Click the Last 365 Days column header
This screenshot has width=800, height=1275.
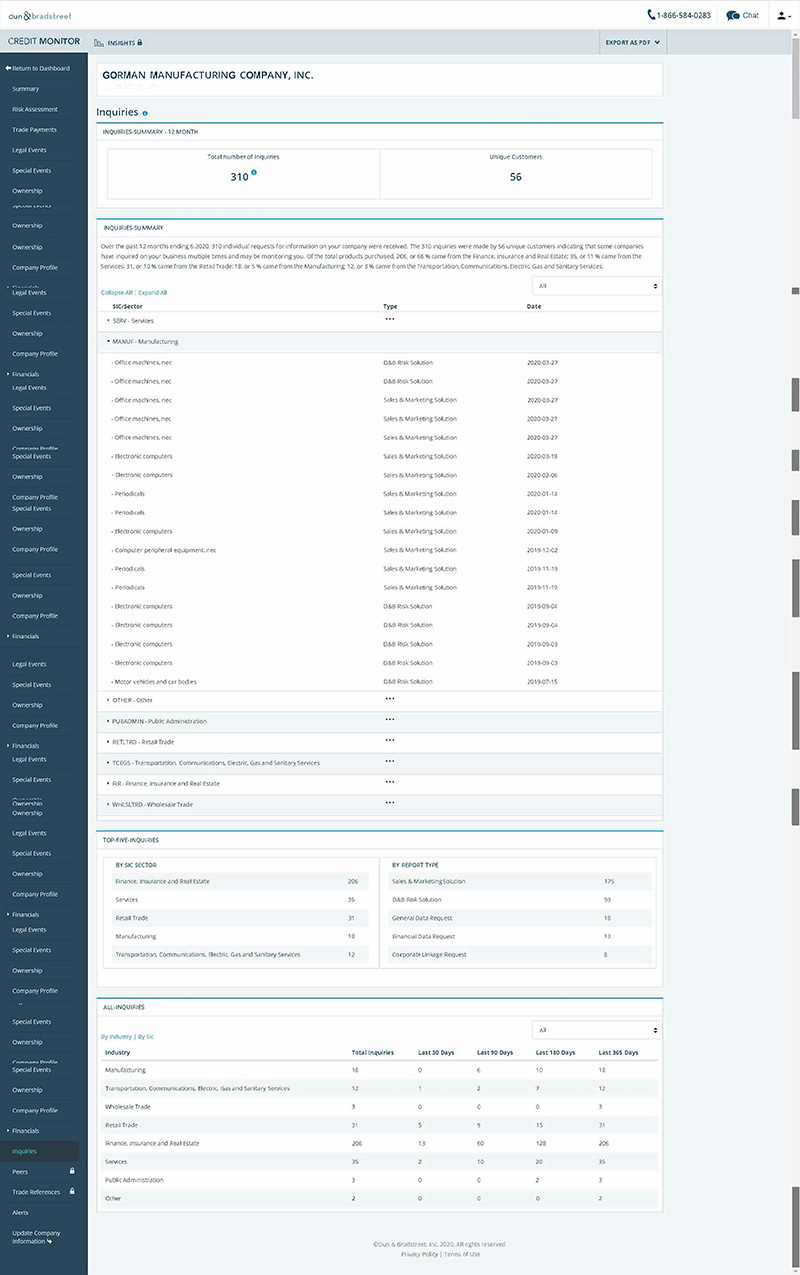tap(619, 1052)
